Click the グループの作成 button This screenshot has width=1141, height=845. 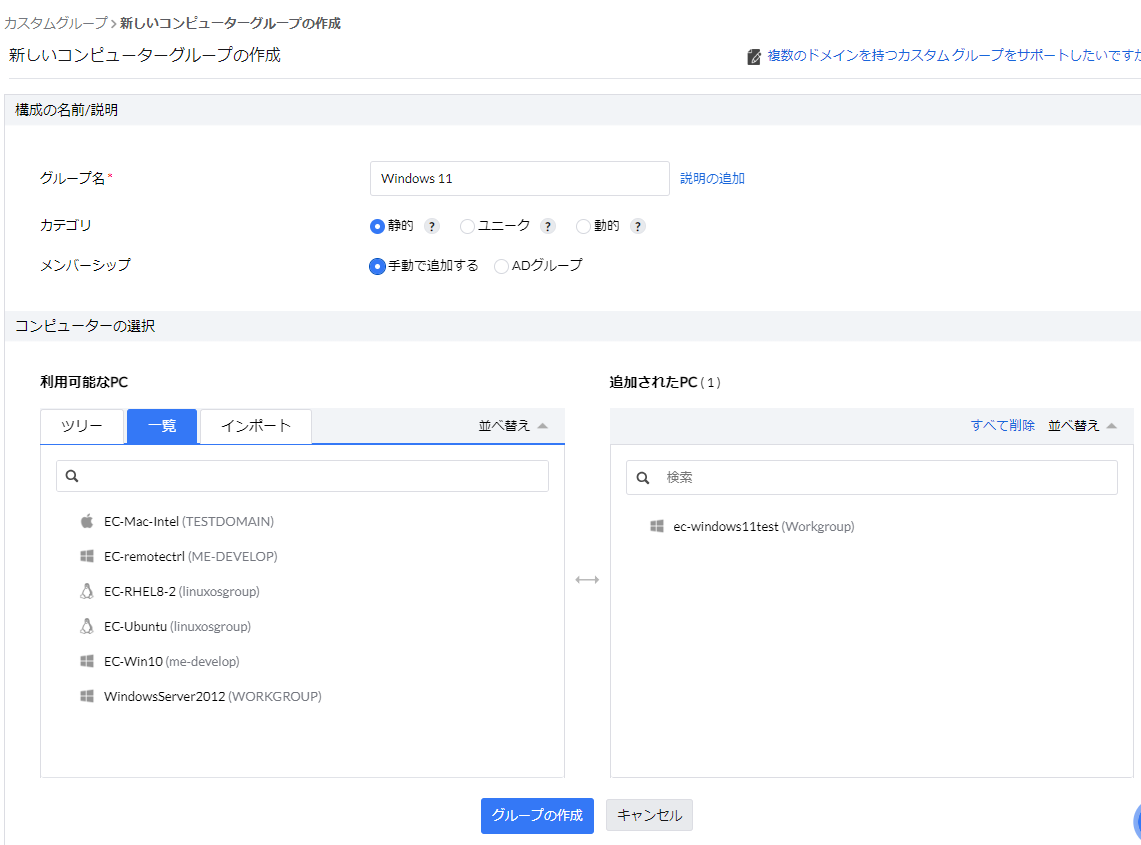pos(537,815)
